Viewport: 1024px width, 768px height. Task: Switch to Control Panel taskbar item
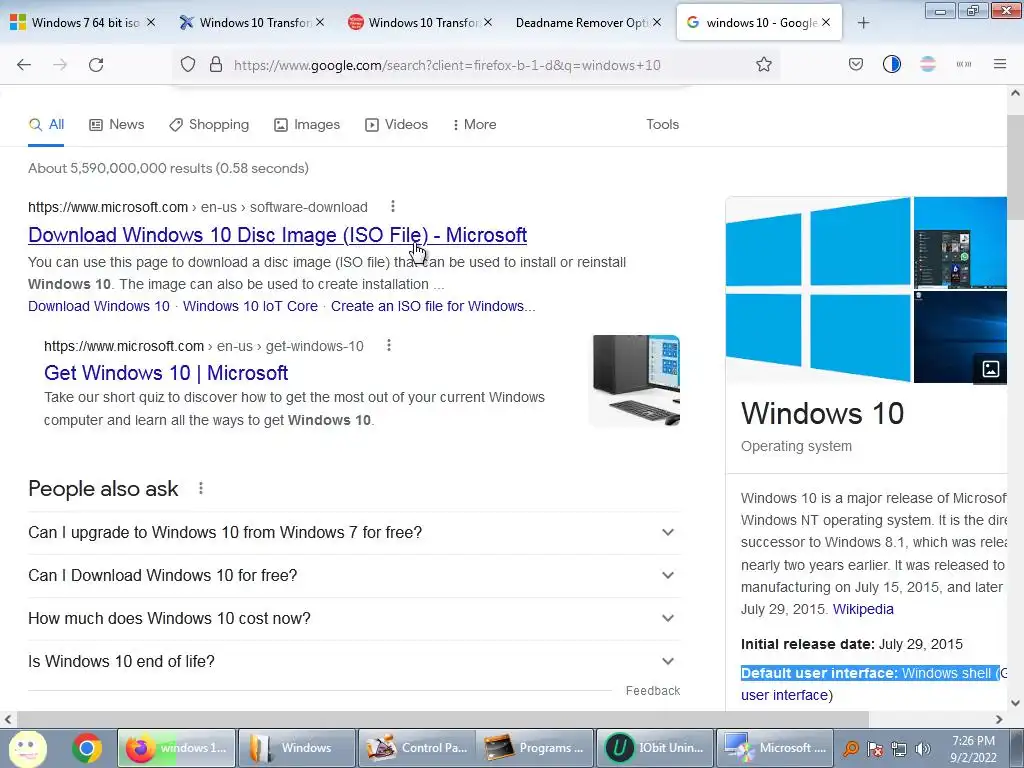[x=417, y=748]
